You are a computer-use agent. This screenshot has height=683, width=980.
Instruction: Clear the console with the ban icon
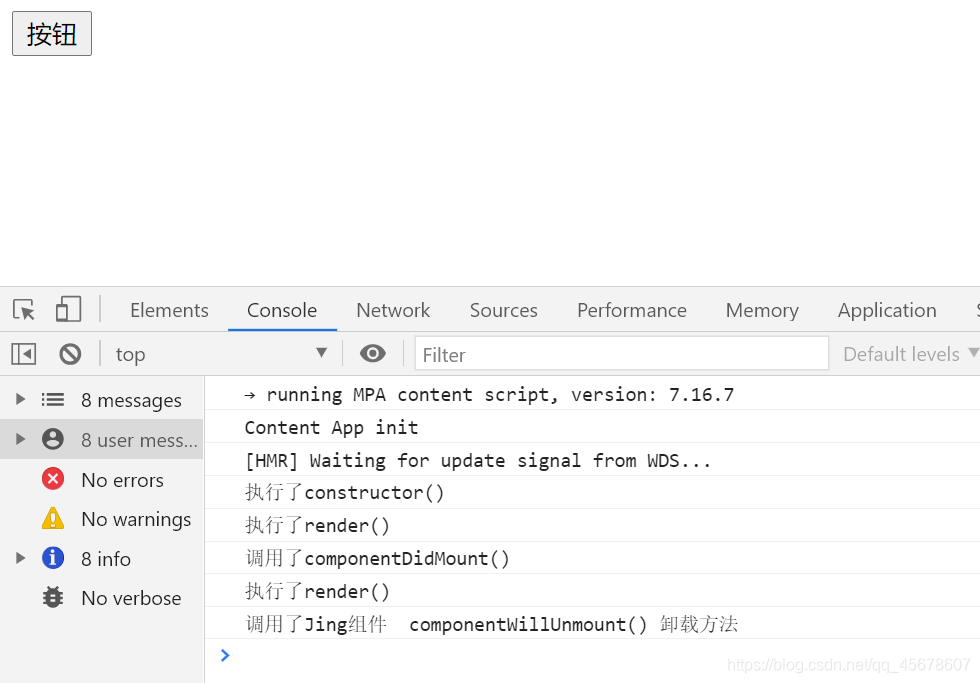click(x=70, y=354)
